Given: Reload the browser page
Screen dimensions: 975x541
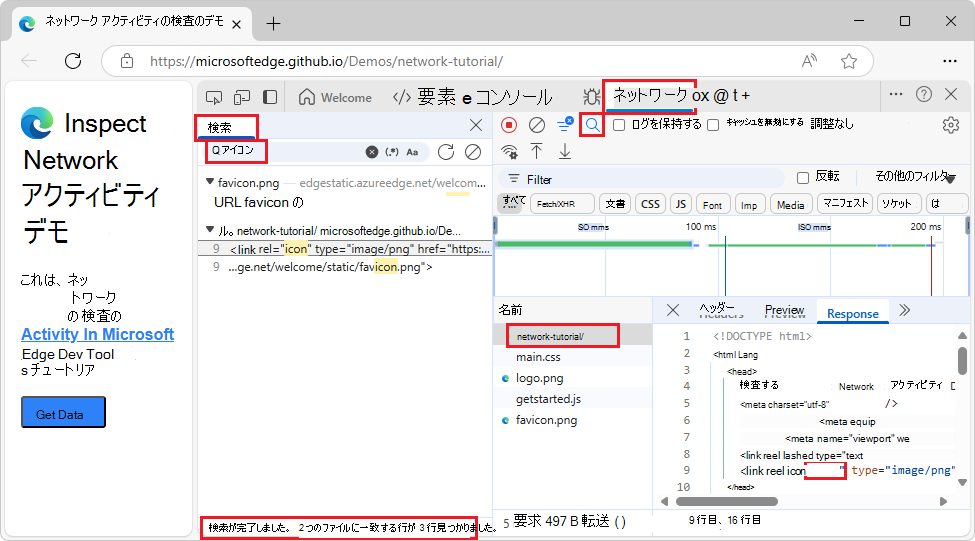Looking at the screenshot, I should click(x=73, y=61).
